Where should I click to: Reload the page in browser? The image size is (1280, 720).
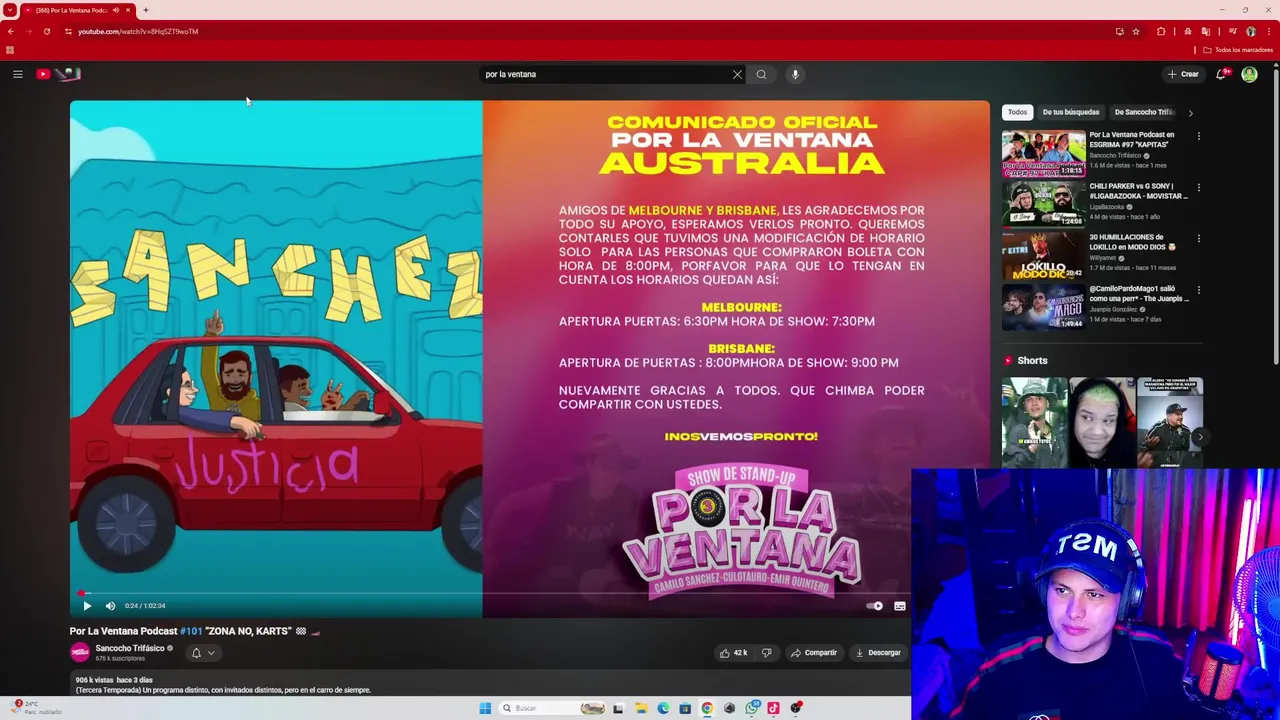47,31
